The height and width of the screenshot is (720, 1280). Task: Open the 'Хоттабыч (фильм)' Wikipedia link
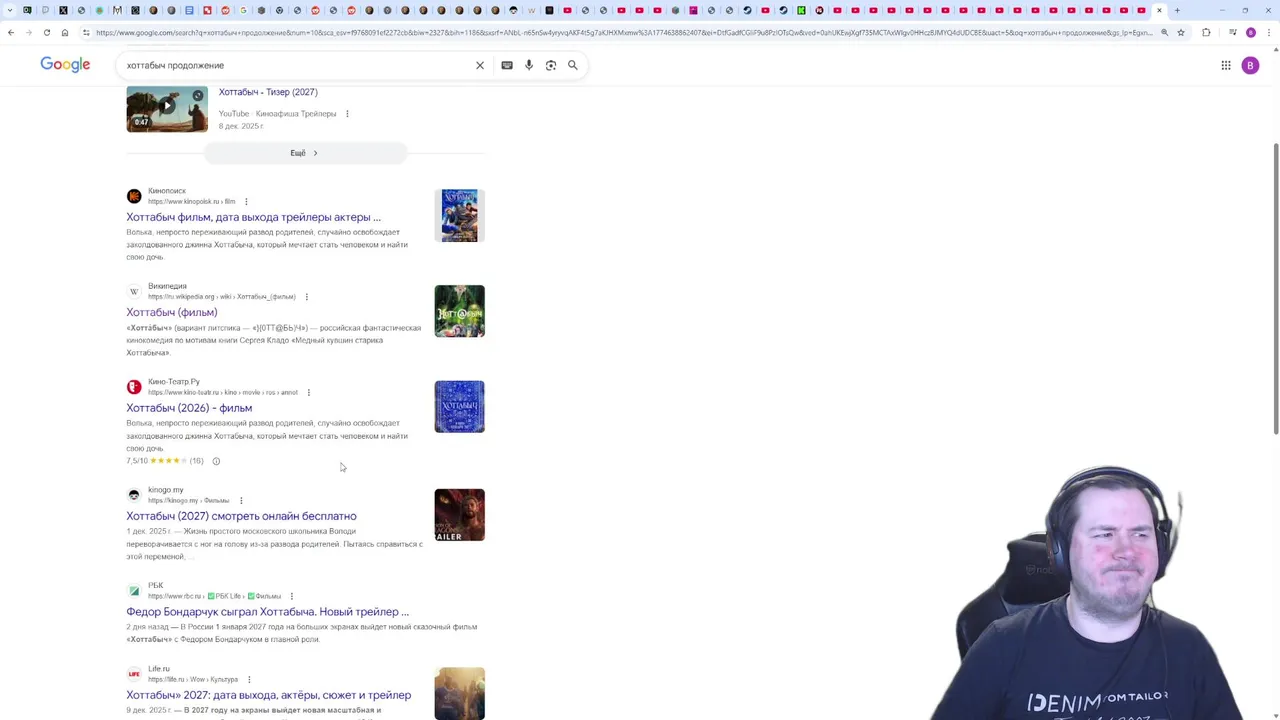(171, 312)
